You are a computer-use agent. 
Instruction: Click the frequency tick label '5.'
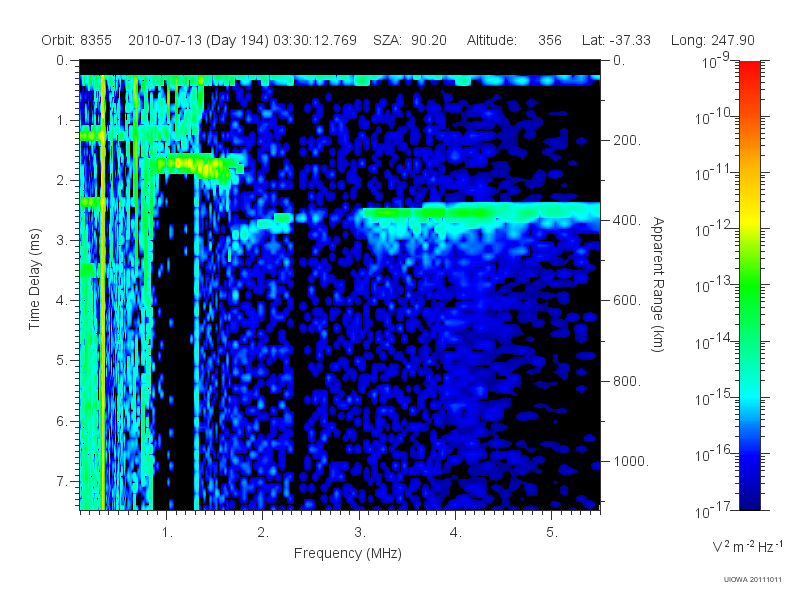[x=552, y=533]
